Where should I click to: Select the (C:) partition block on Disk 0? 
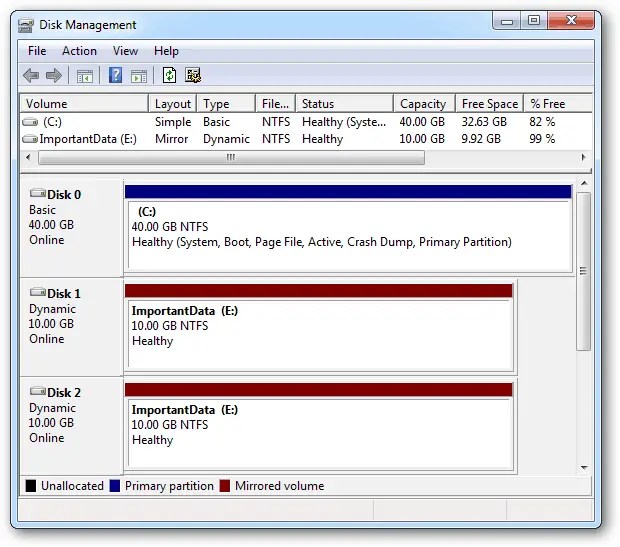point(349,229)
